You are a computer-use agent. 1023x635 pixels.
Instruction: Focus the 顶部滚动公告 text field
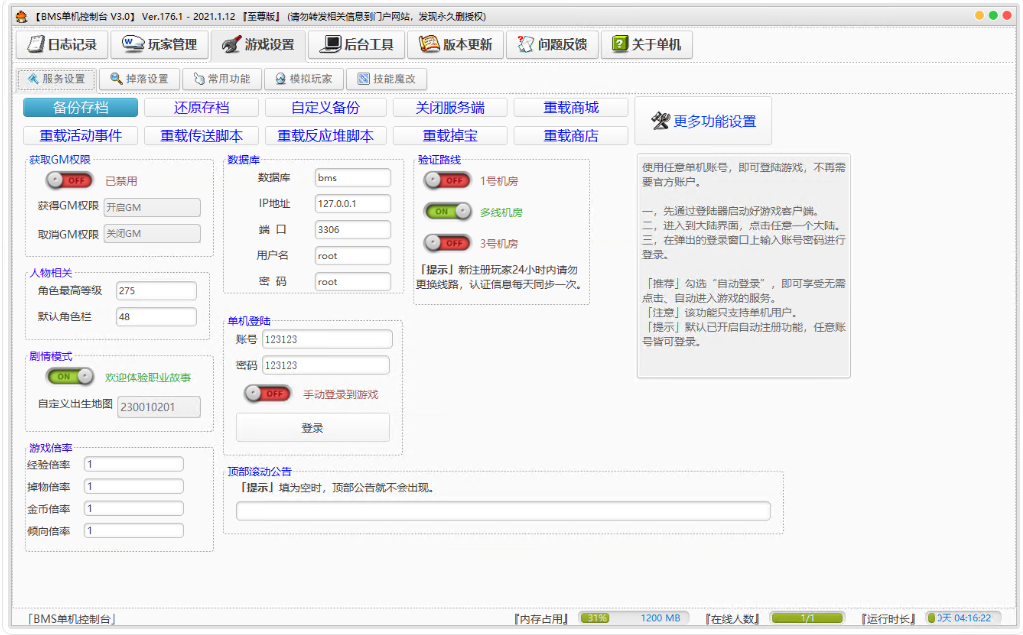pos(503,510)
